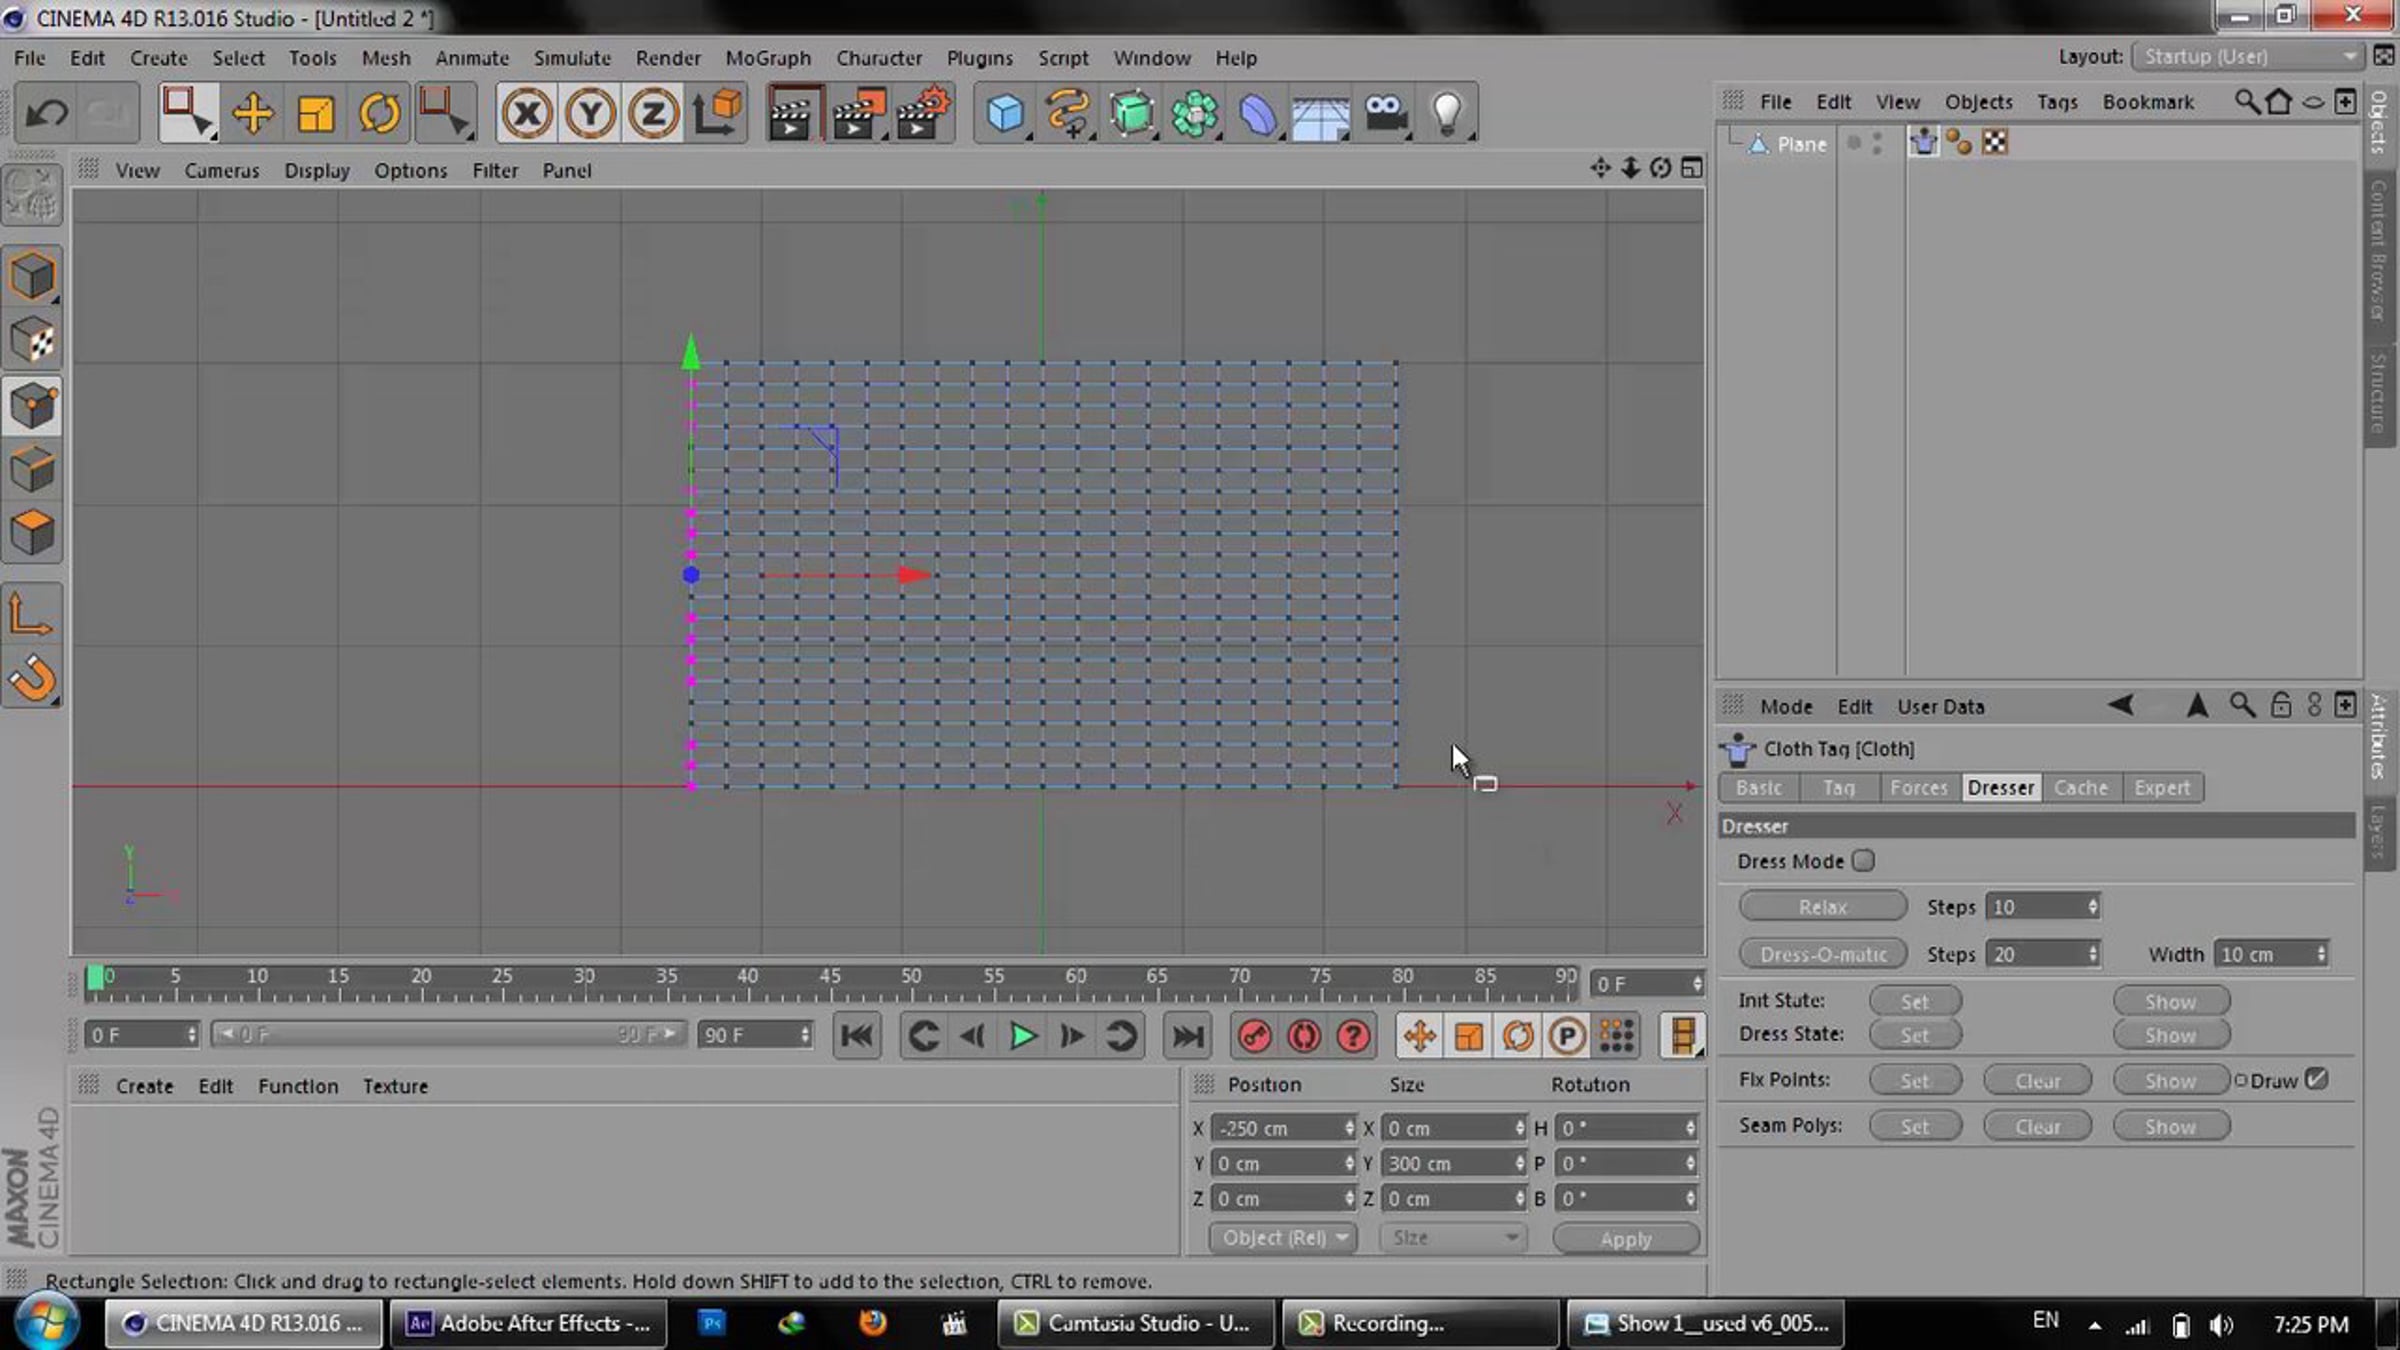
Task: Open the Object (Rel) coordinate dropdown
Action: (x=1283, y=1238)
